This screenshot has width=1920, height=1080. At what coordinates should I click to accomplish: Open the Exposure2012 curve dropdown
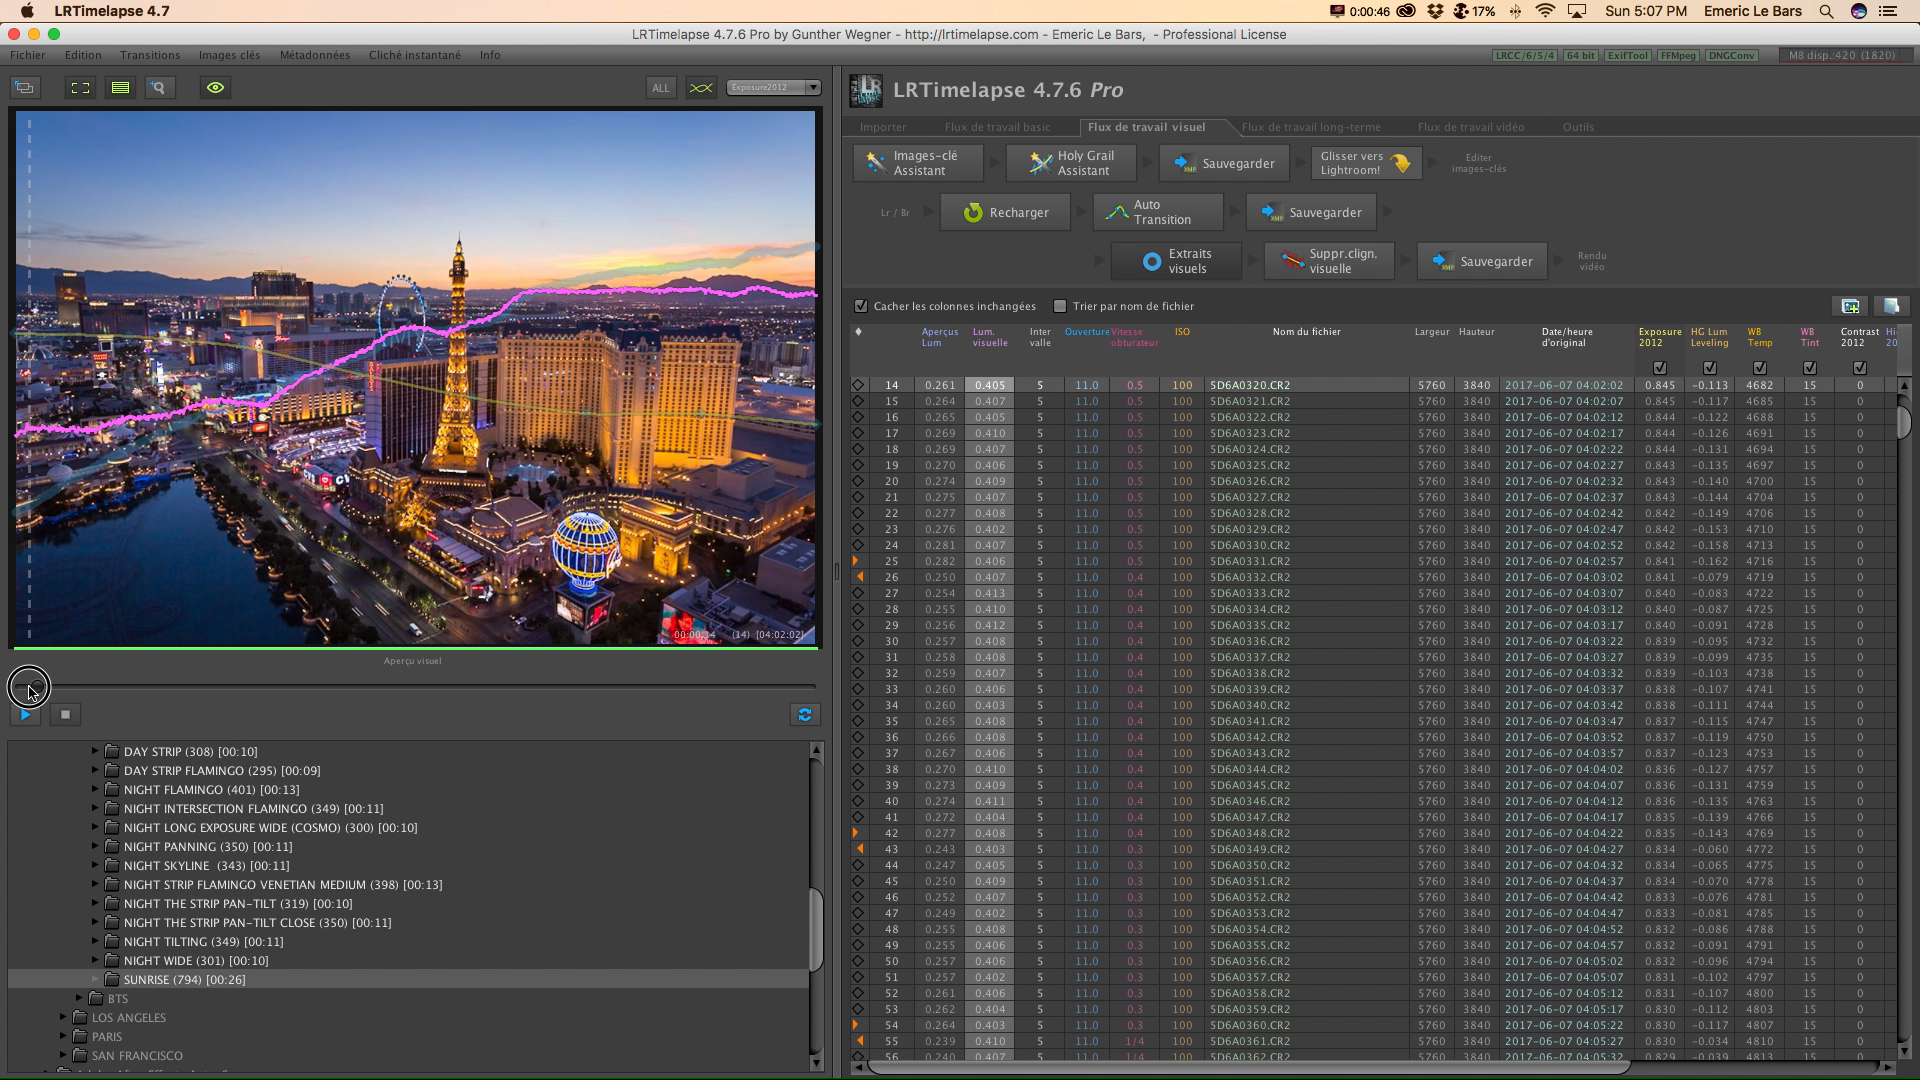coord(774,88)
